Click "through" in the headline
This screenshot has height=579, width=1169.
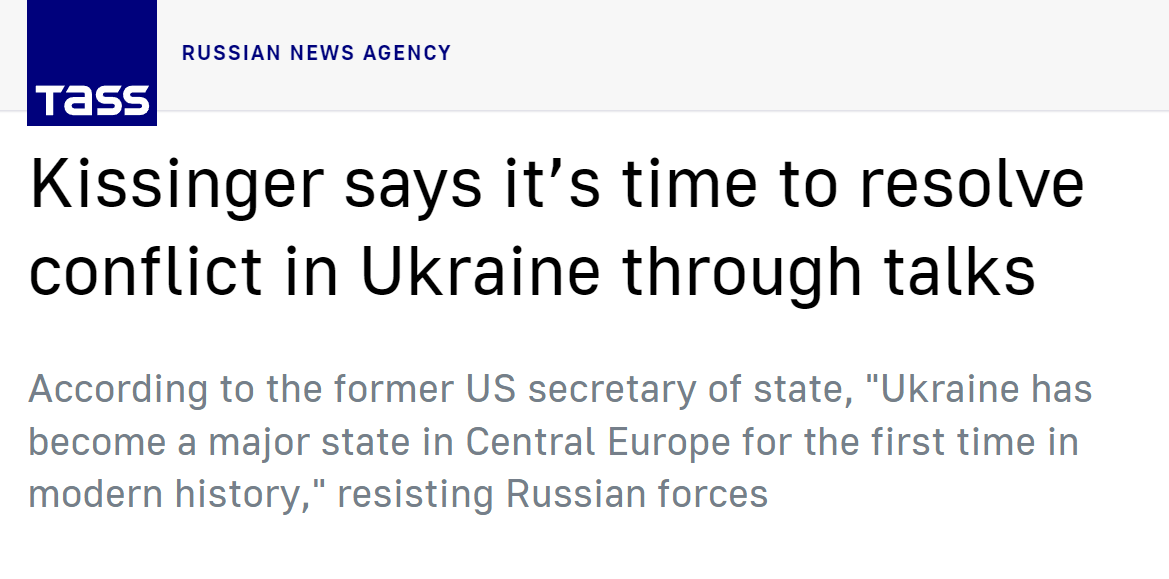(x=742, y=272)
